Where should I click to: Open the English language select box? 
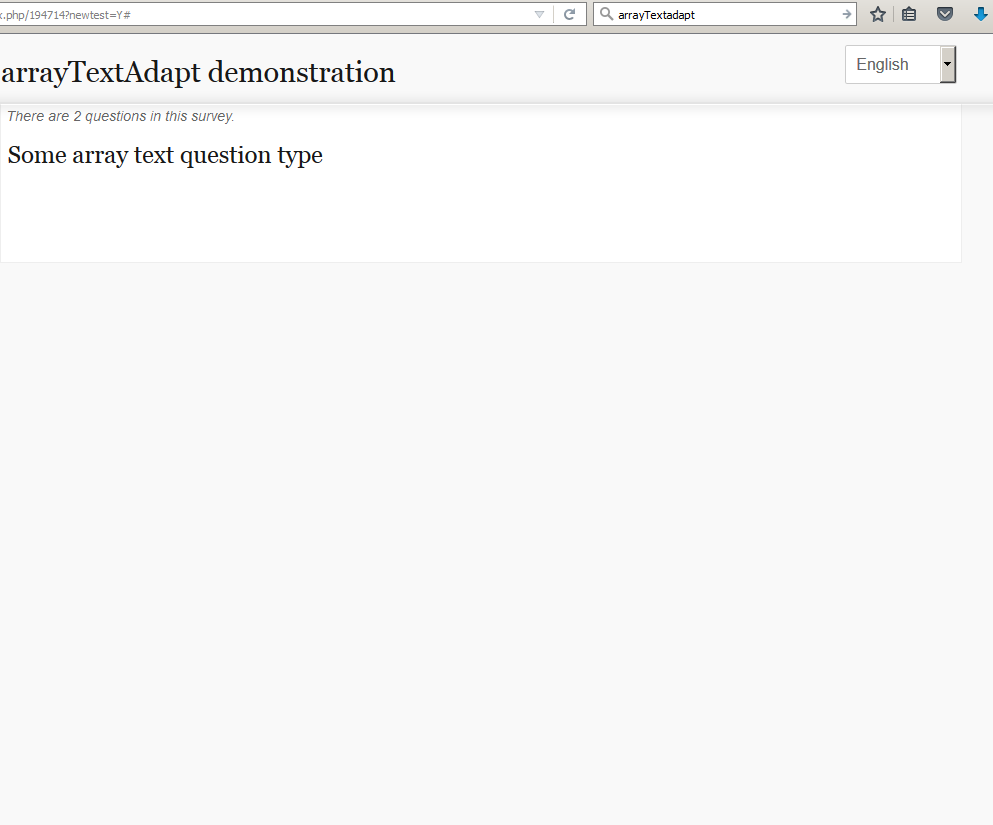pyautogui.click(x=900, y=65)
